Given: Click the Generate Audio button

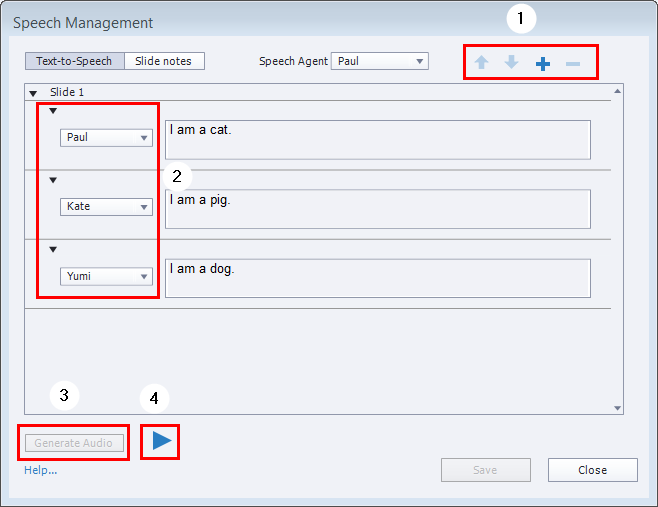Looking at the screenshot, I should click(74, 443).
